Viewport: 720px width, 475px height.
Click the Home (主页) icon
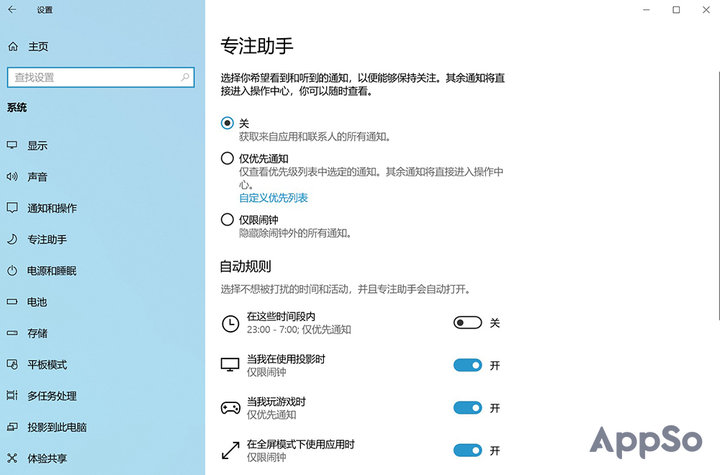(13, 46)
